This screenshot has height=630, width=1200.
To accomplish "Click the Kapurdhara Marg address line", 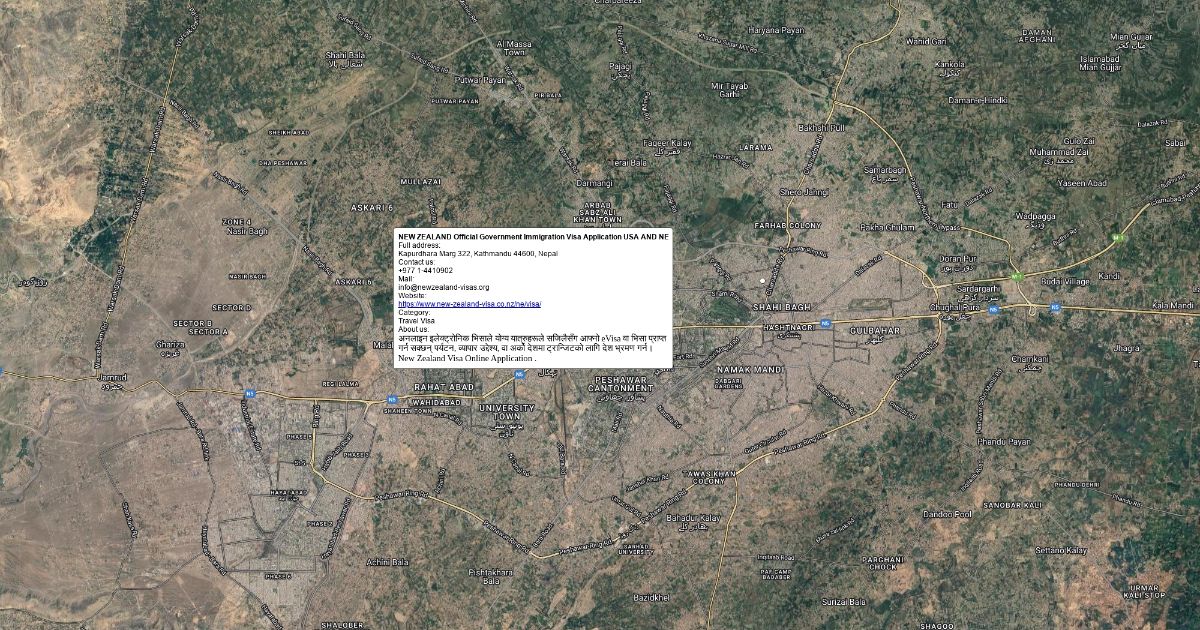I will point(478,253).
